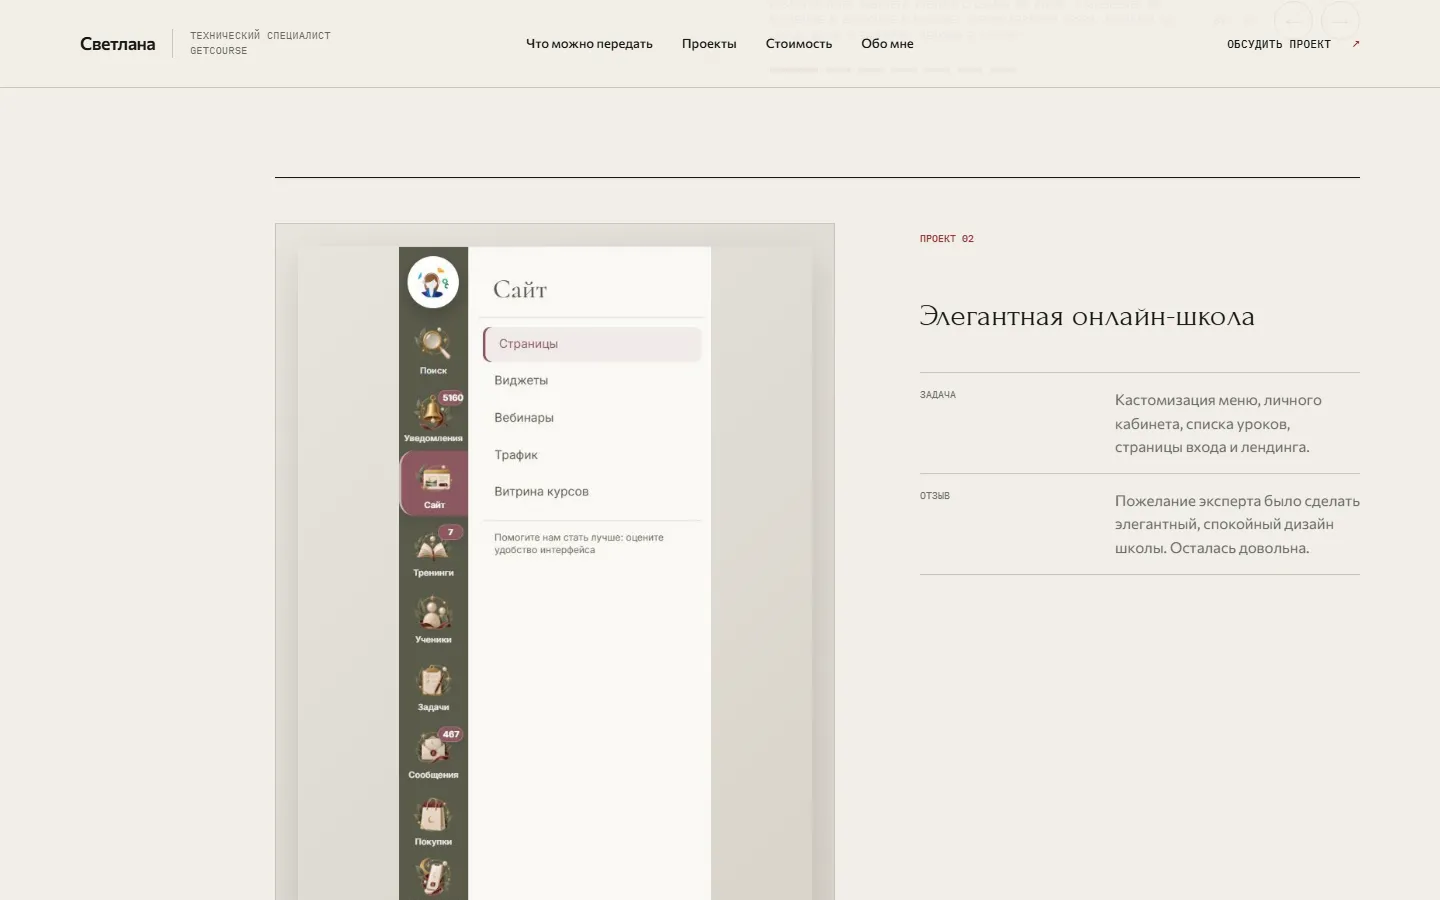Open the Ученики sidebar icon
The height and width of the screenshot is (900, 1440).
pyautogui.click(x=433, y=613)
